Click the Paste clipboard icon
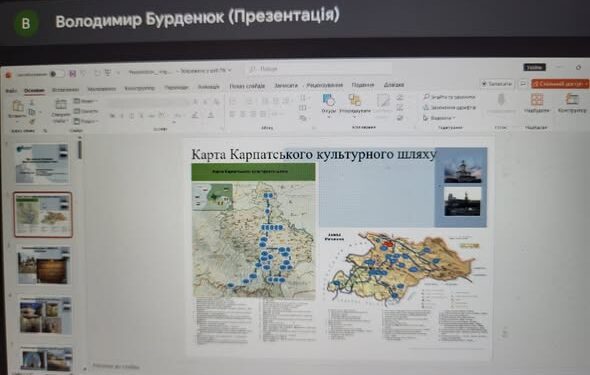The height and width of the screenshot is (375, 590). pyautogui.click(x=17, y=107)
